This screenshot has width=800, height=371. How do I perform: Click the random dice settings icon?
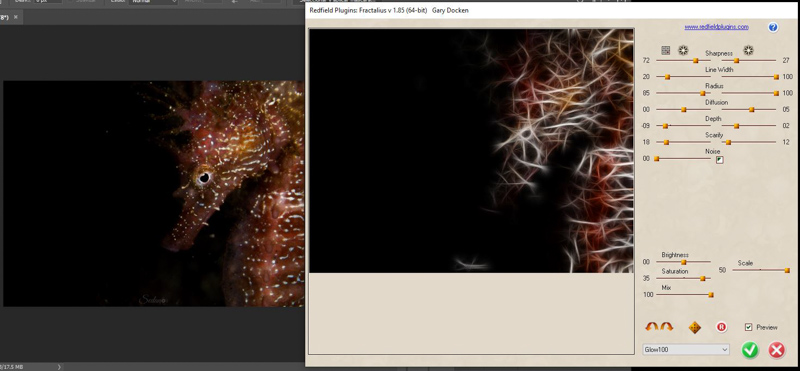pyautogui.click(x=694, y=328)
